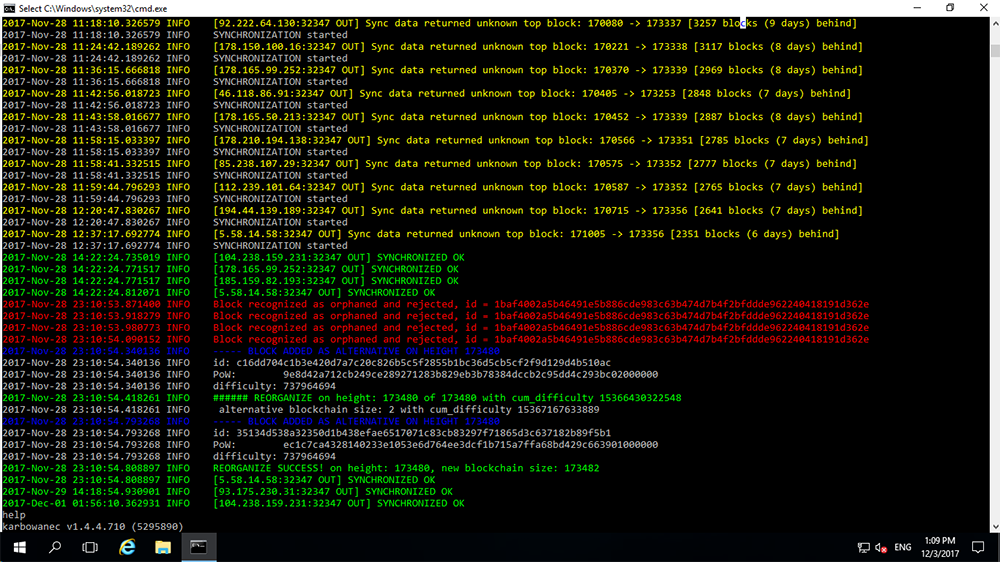Switch input language via ENG indicator
This screenshot has width=1000, height=562.
point(903,547)
